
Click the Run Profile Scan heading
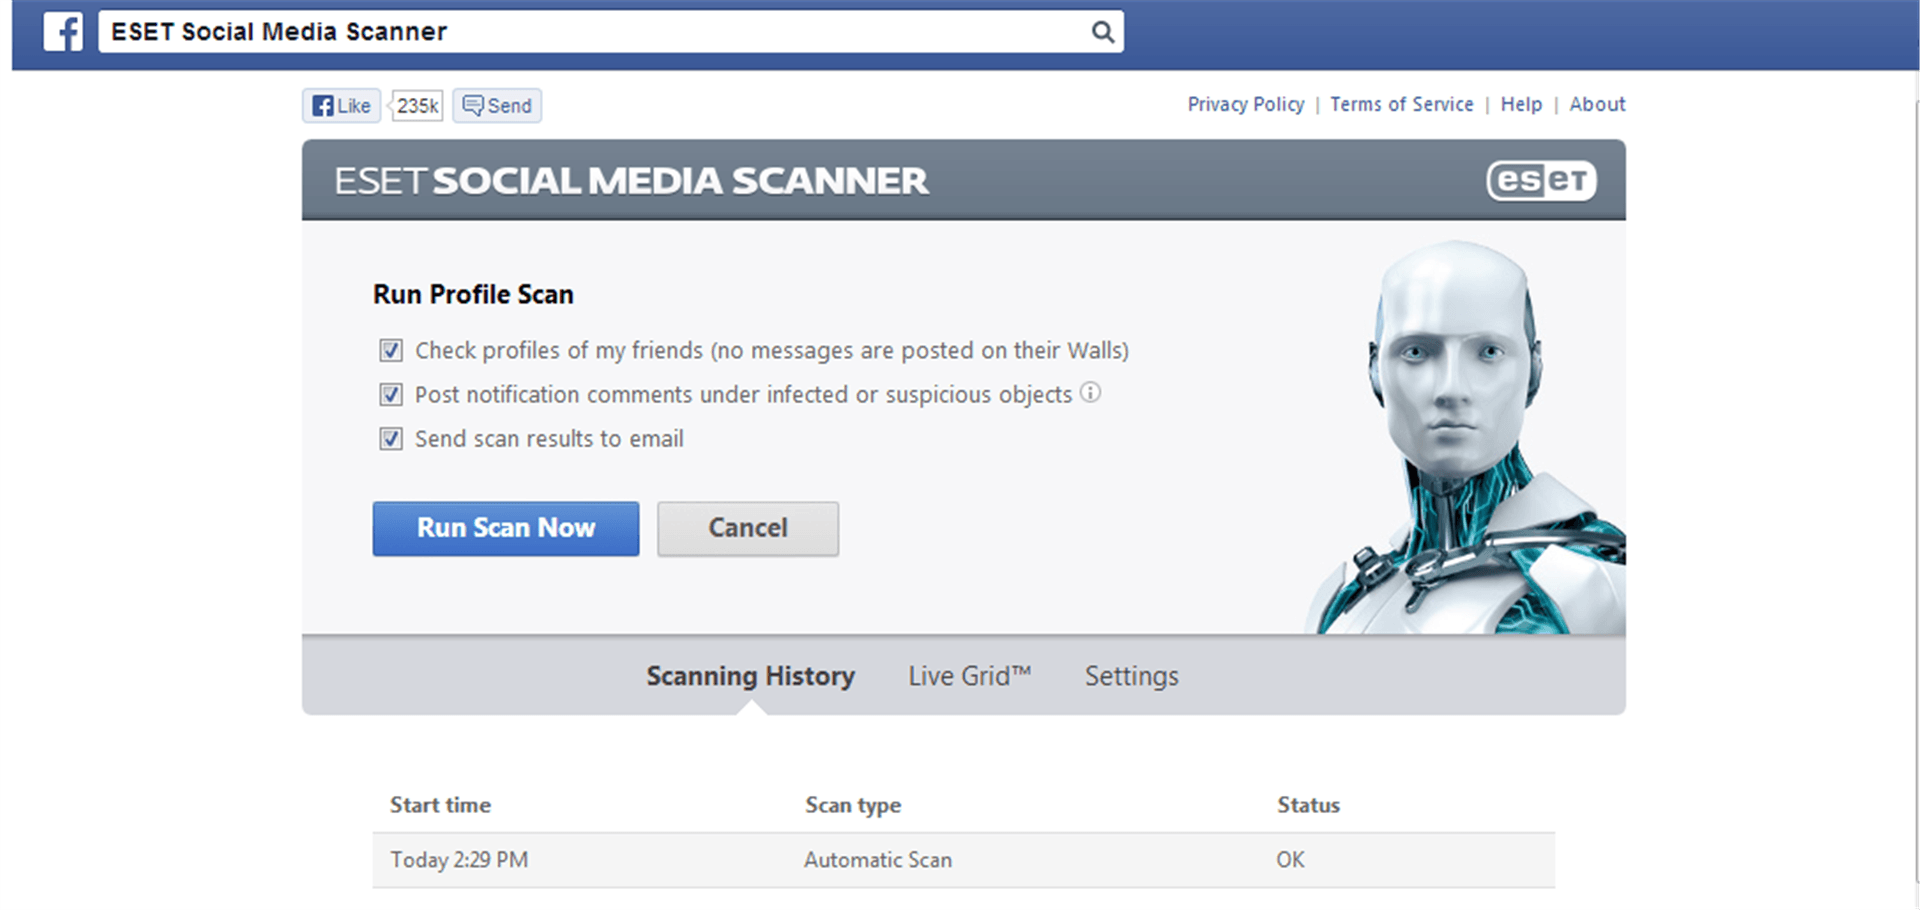coord(473,294)
